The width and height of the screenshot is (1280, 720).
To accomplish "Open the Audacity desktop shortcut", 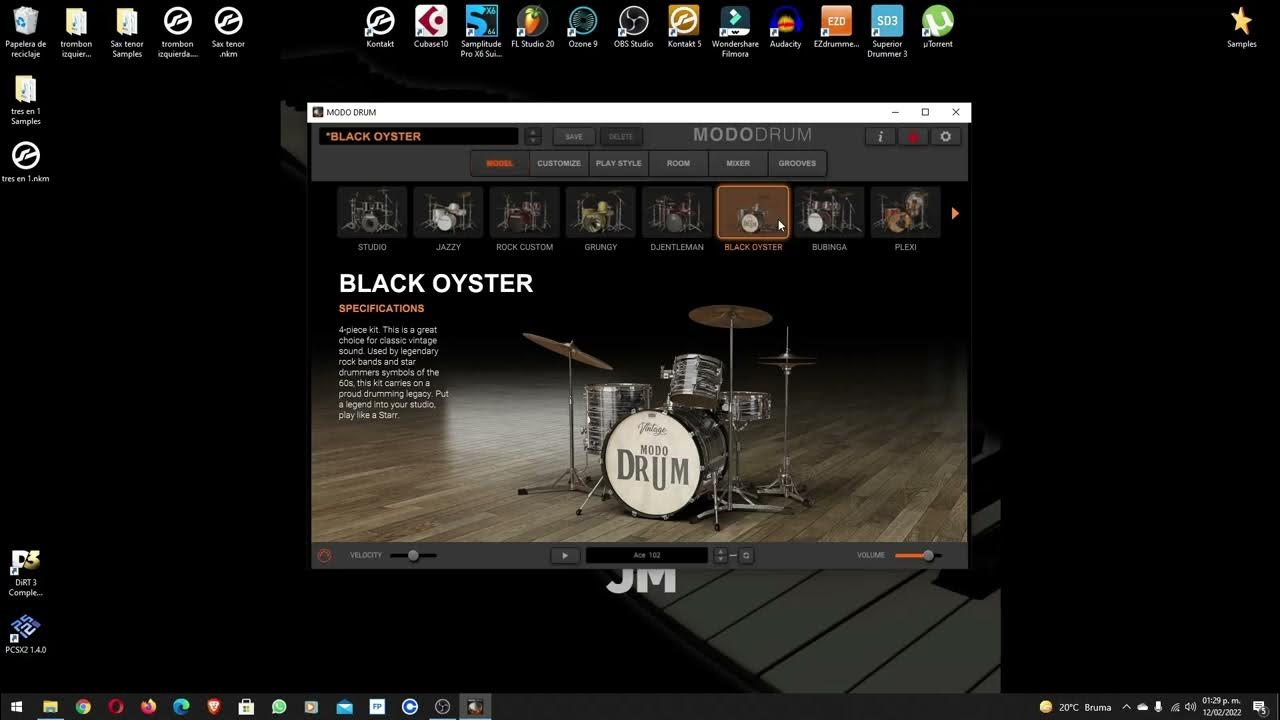I will tap(785, 28).
